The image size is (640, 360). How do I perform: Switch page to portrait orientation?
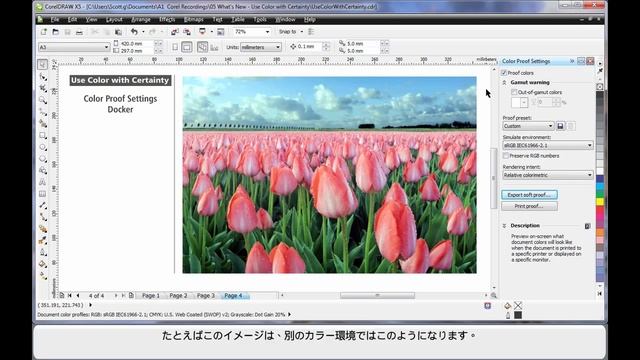click(175, 47)
